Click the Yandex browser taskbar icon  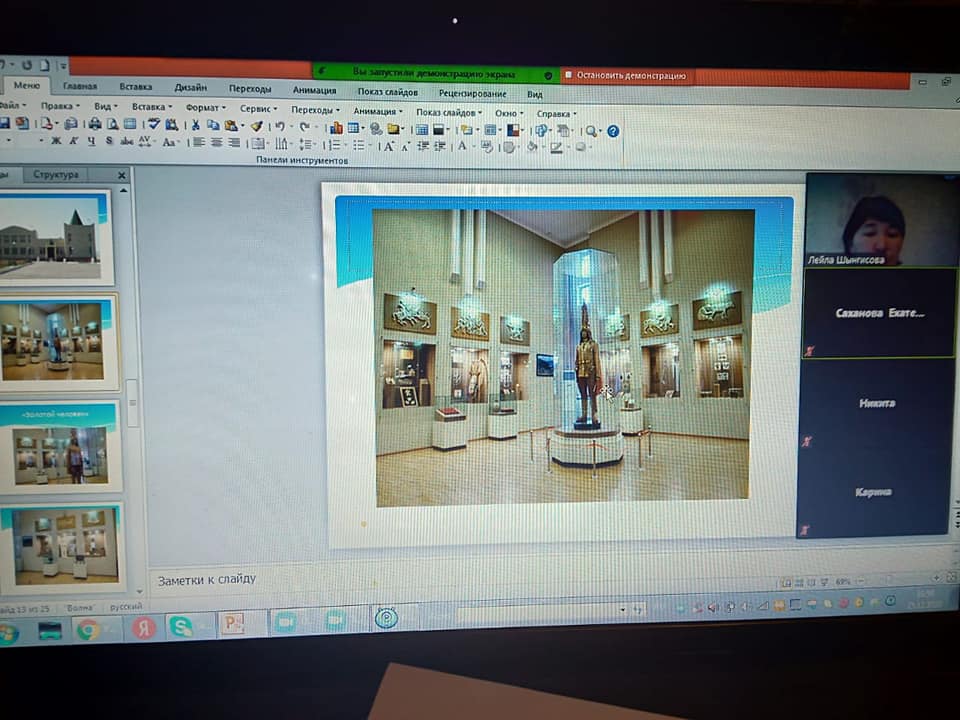point(143,627)
